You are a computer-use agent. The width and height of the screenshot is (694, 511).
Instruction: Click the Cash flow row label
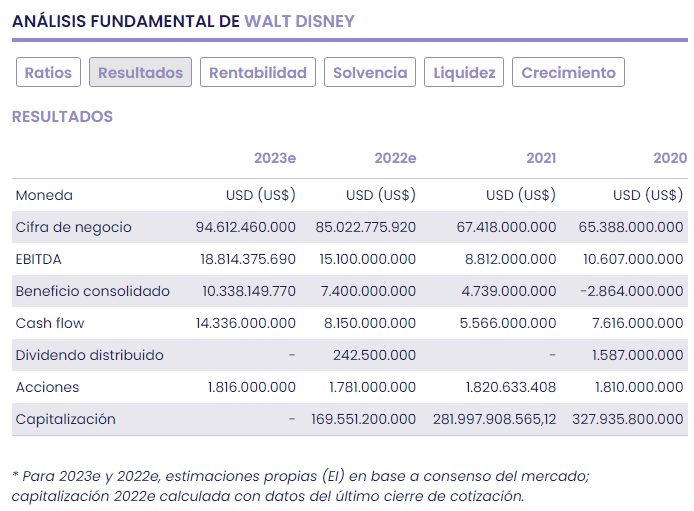pyautogui.click(x=50, y=323)
